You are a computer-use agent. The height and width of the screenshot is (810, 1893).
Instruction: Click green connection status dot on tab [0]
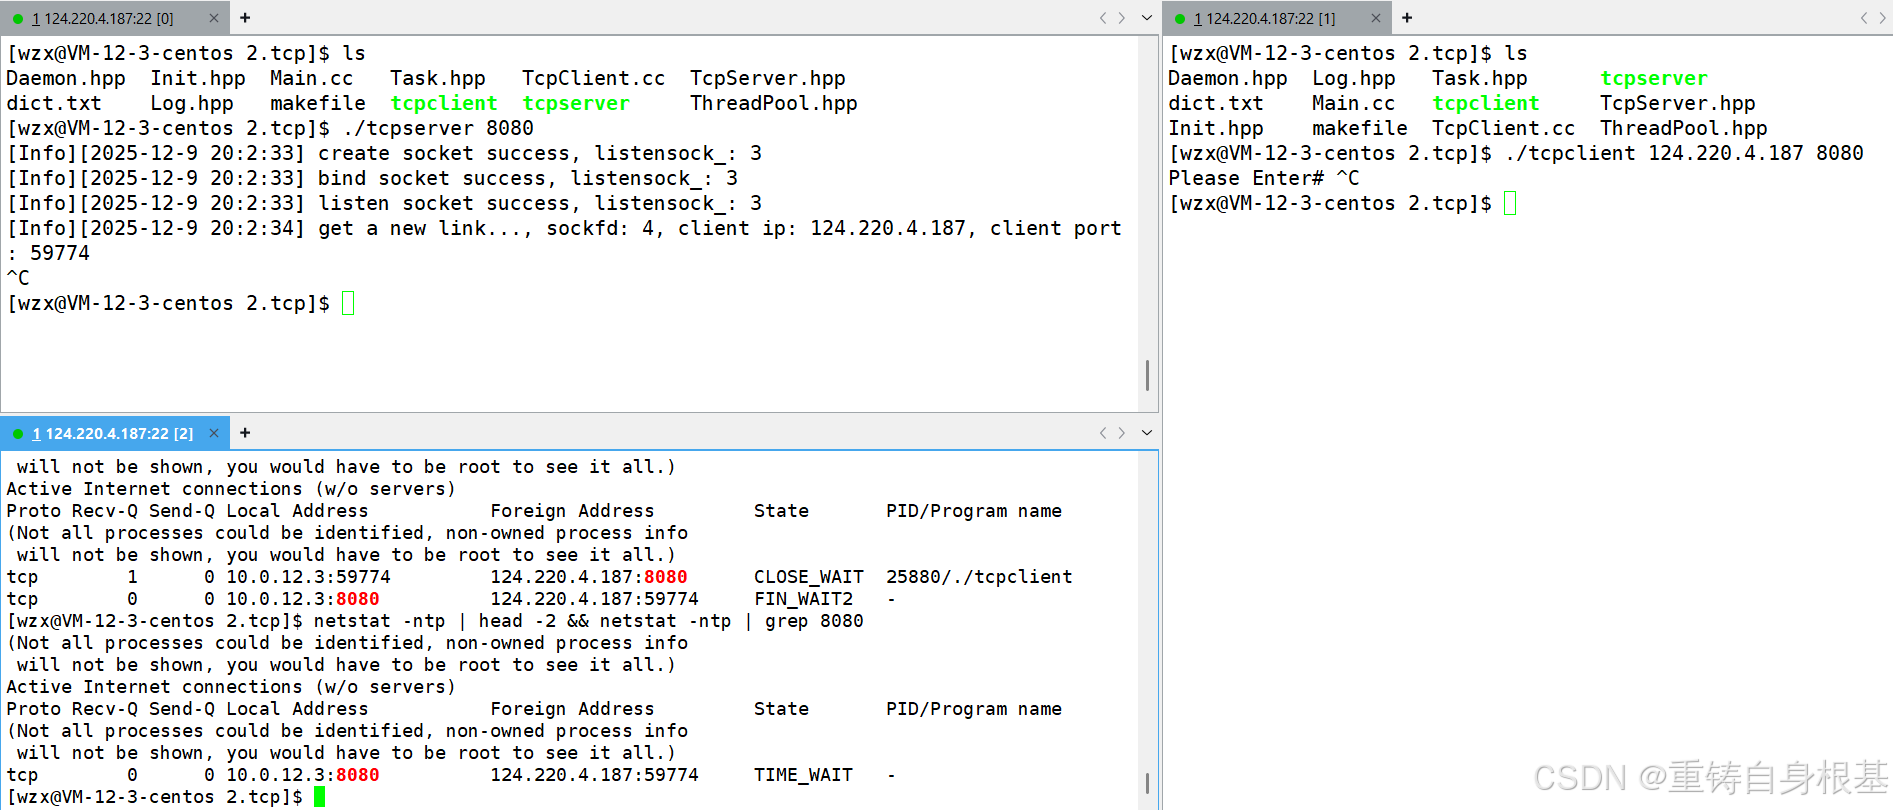pyautogui.click(x=18, y=18)
